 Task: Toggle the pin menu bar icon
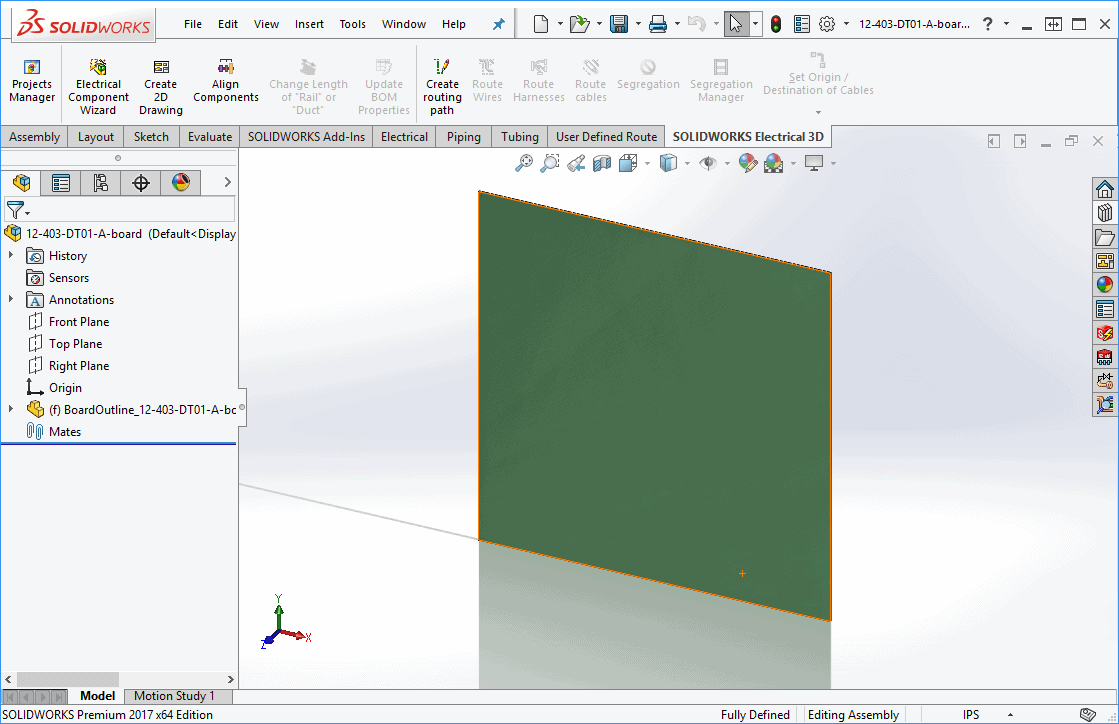coord(499,24)
